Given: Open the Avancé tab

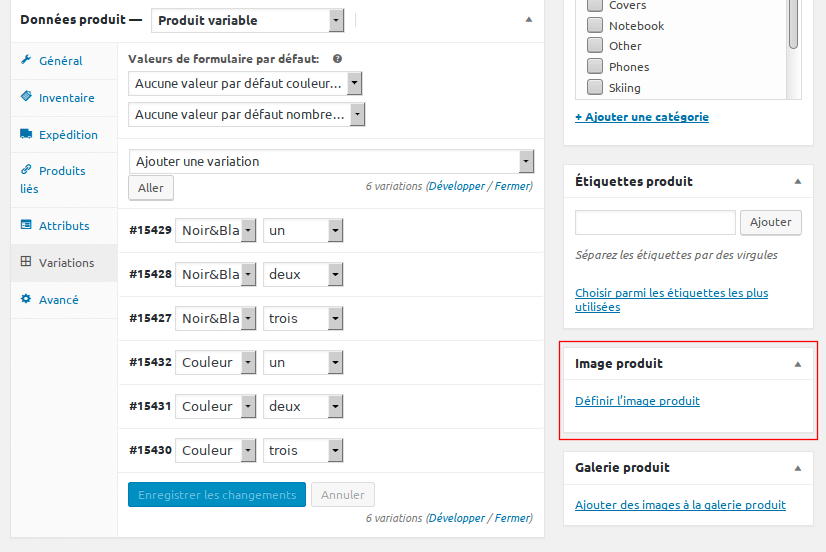Looking at the screenshot, I should coord(58,300).
